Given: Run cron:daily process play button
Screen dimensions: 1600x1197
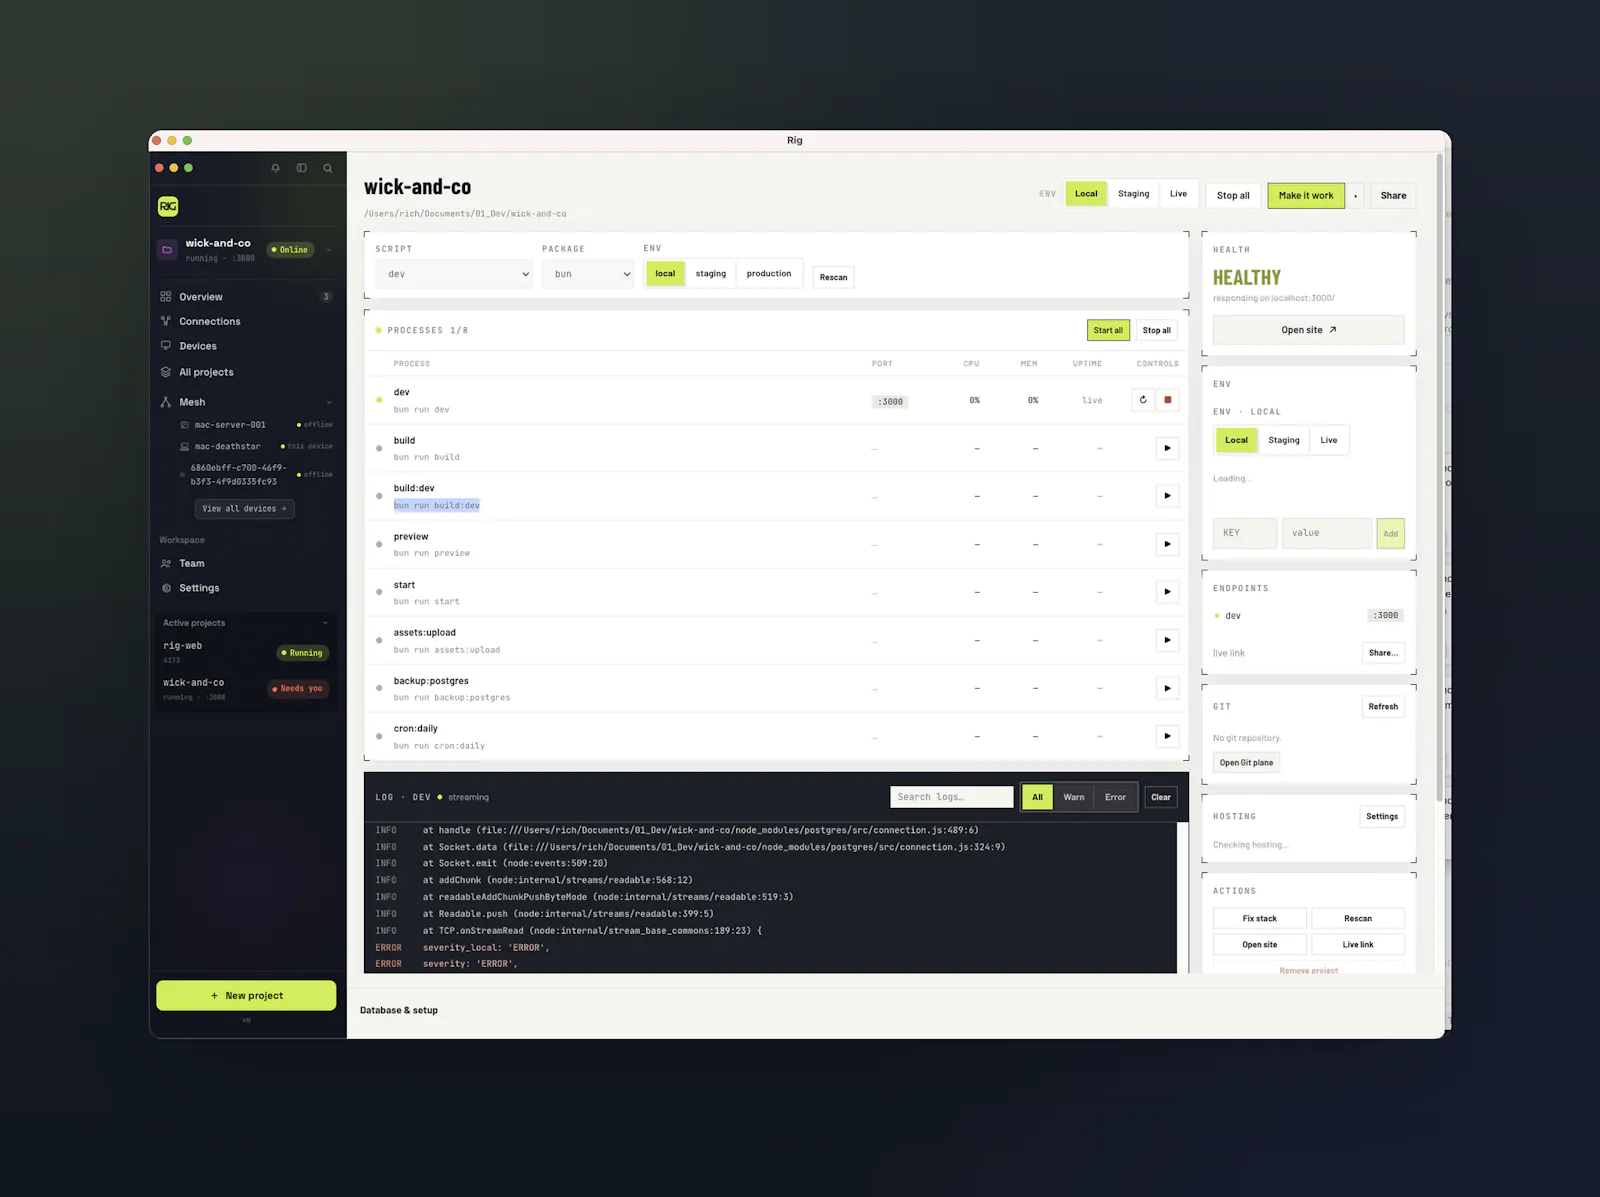Looking at the screenshot, I should point(1167,736).
